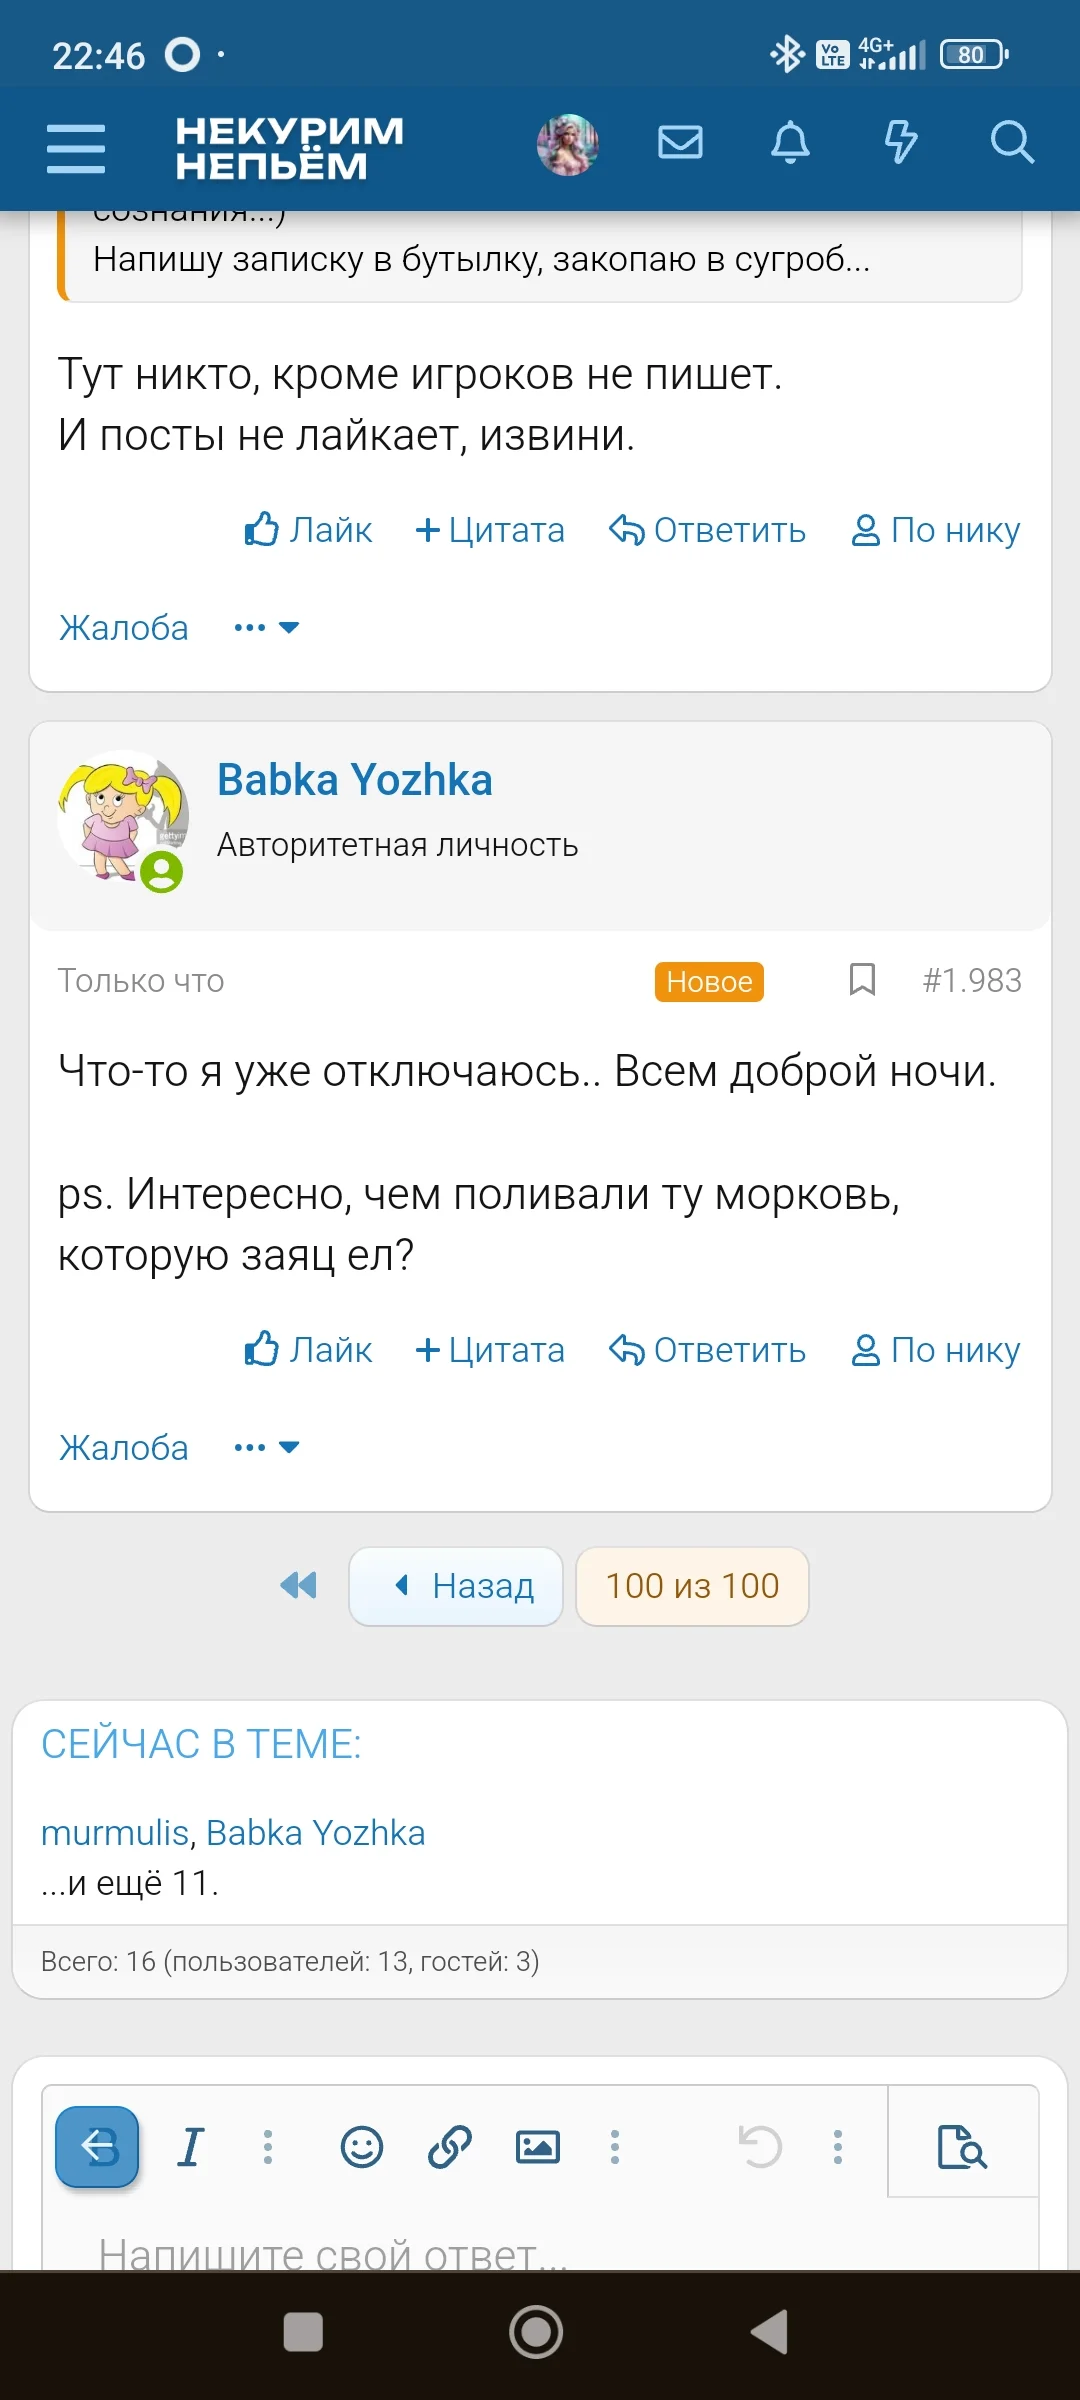Jump to first page double-arrow

[x=298, y=1585]
